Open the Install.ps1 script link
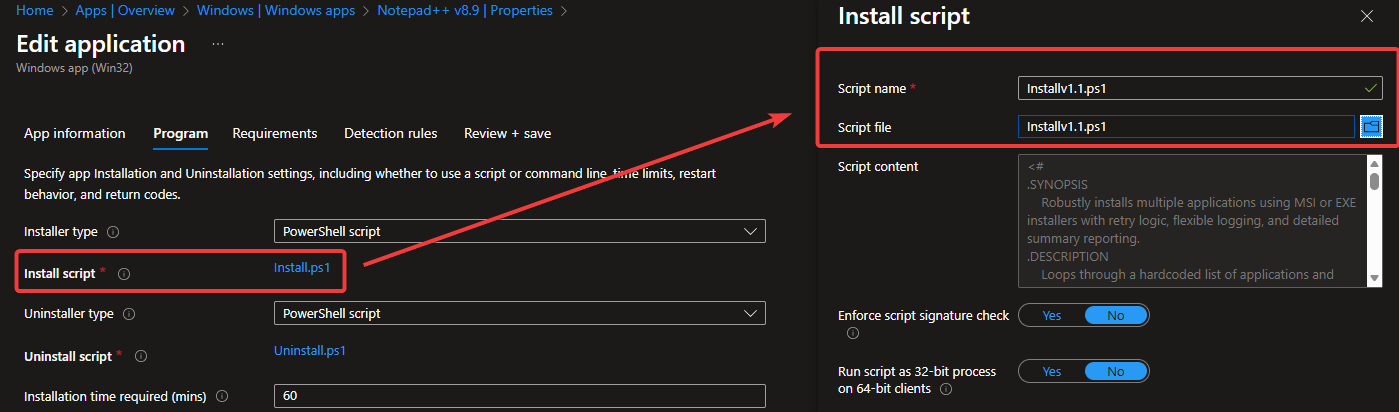The width and height of the screenshot is (1399, 412). [301, 267]
